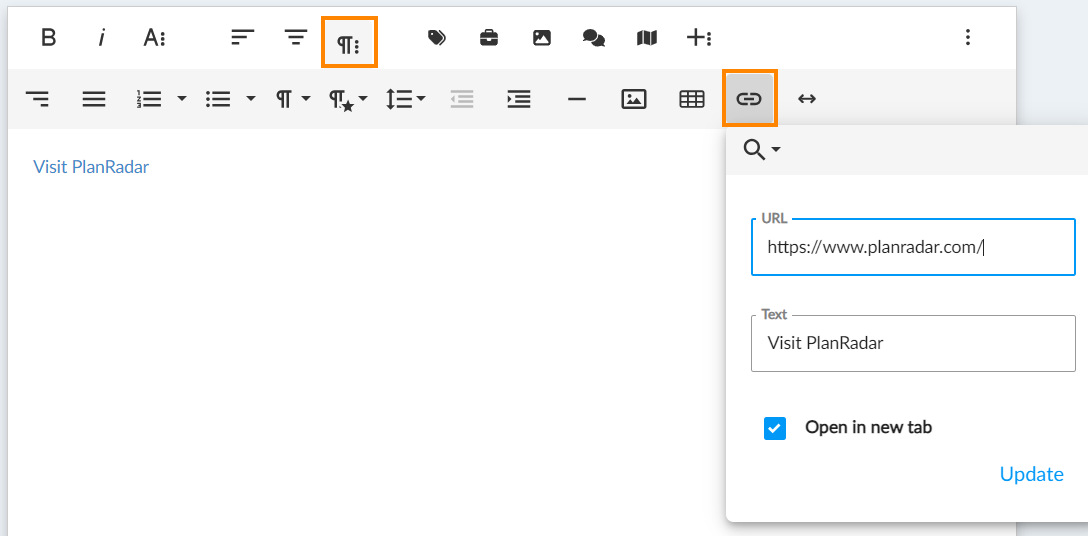
Task: Expand the unordered list dropdown arrow
Action: 251,99
